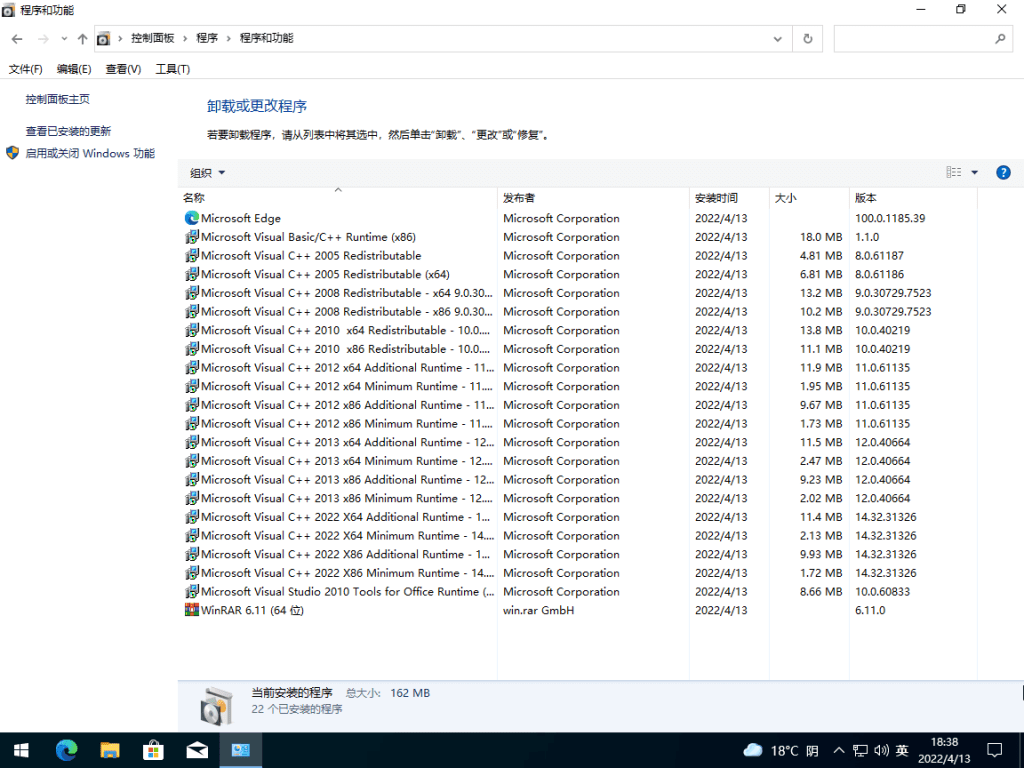
Task: Sort programs by clicking the 名称 column header
Action: pos(193,197)
